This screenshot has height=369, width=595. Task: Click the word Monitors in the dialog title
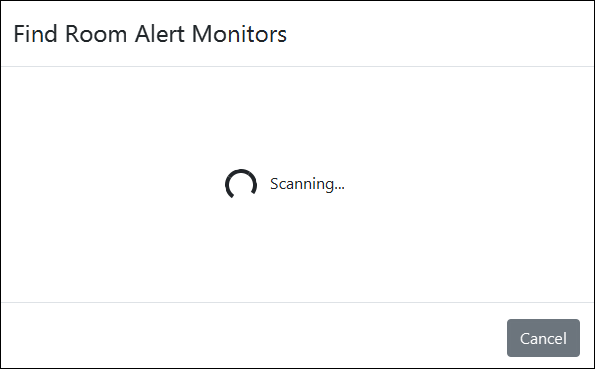239,34
